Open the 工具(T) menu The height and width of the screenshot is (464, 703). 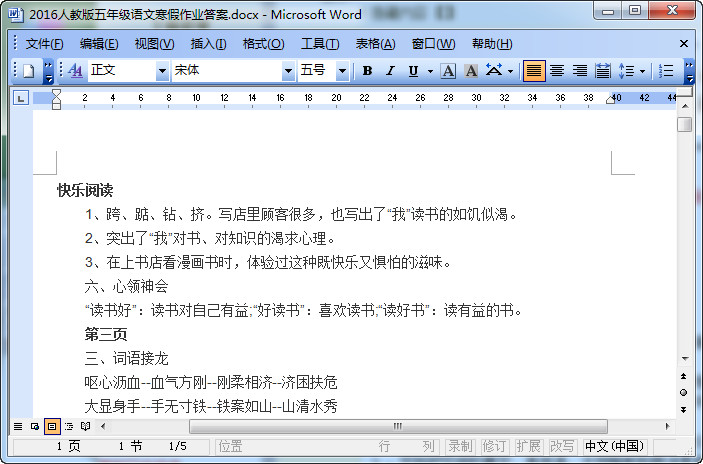pyautogui.click(x=320, y=44)
